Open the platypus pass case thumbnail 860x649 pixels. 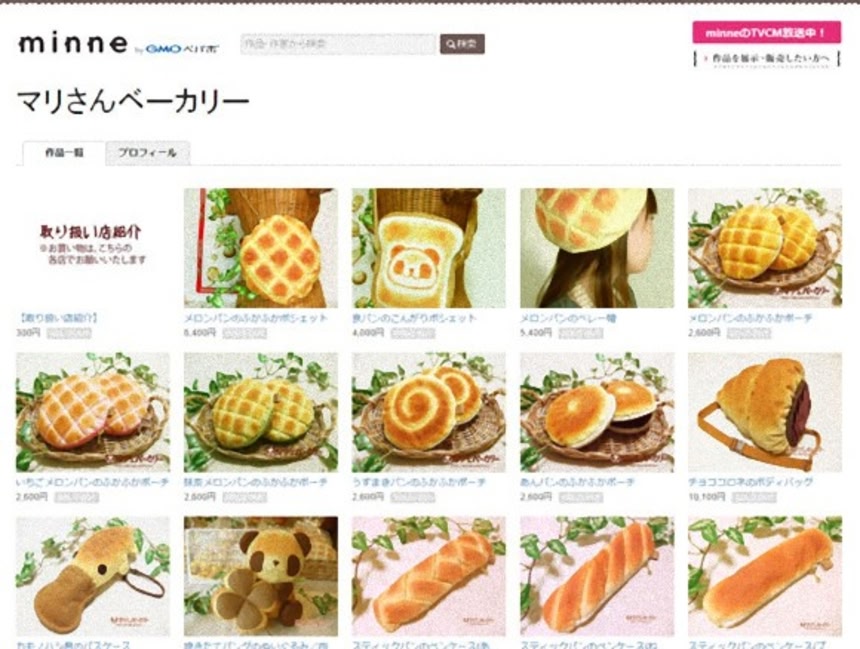93,576
